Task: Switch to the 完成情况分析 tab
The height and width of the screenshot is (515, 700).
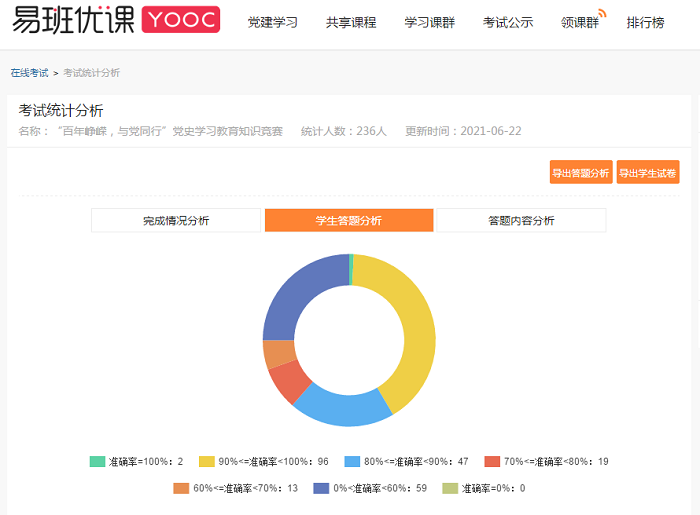Action: pyautogui.click(x=176, y=220)
